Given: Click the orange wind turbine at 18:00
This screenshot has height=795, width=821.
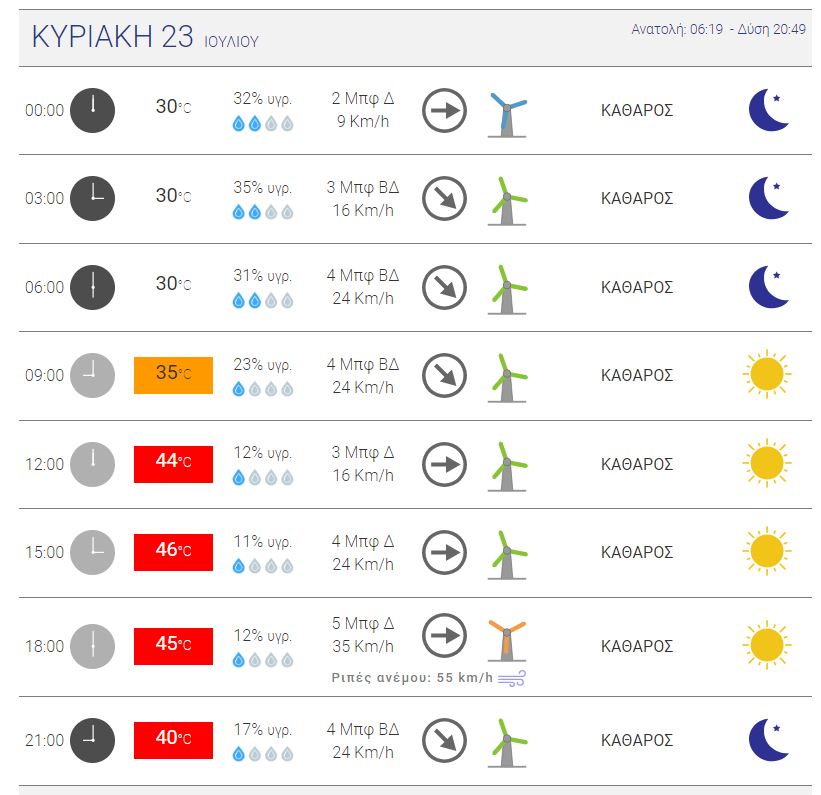Looking at the screenshot, I should 507,641.
